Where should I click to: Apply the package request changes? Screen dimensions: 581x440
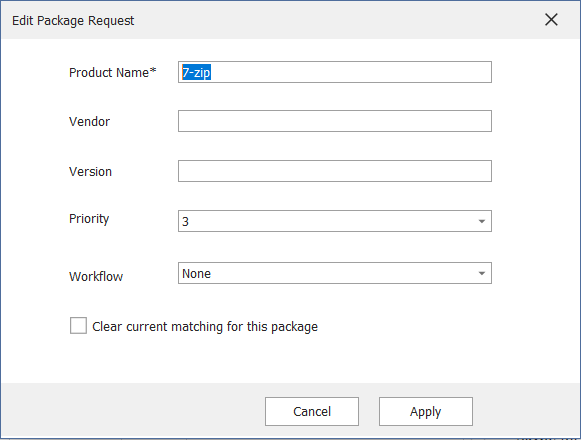(x=425, y=411)
